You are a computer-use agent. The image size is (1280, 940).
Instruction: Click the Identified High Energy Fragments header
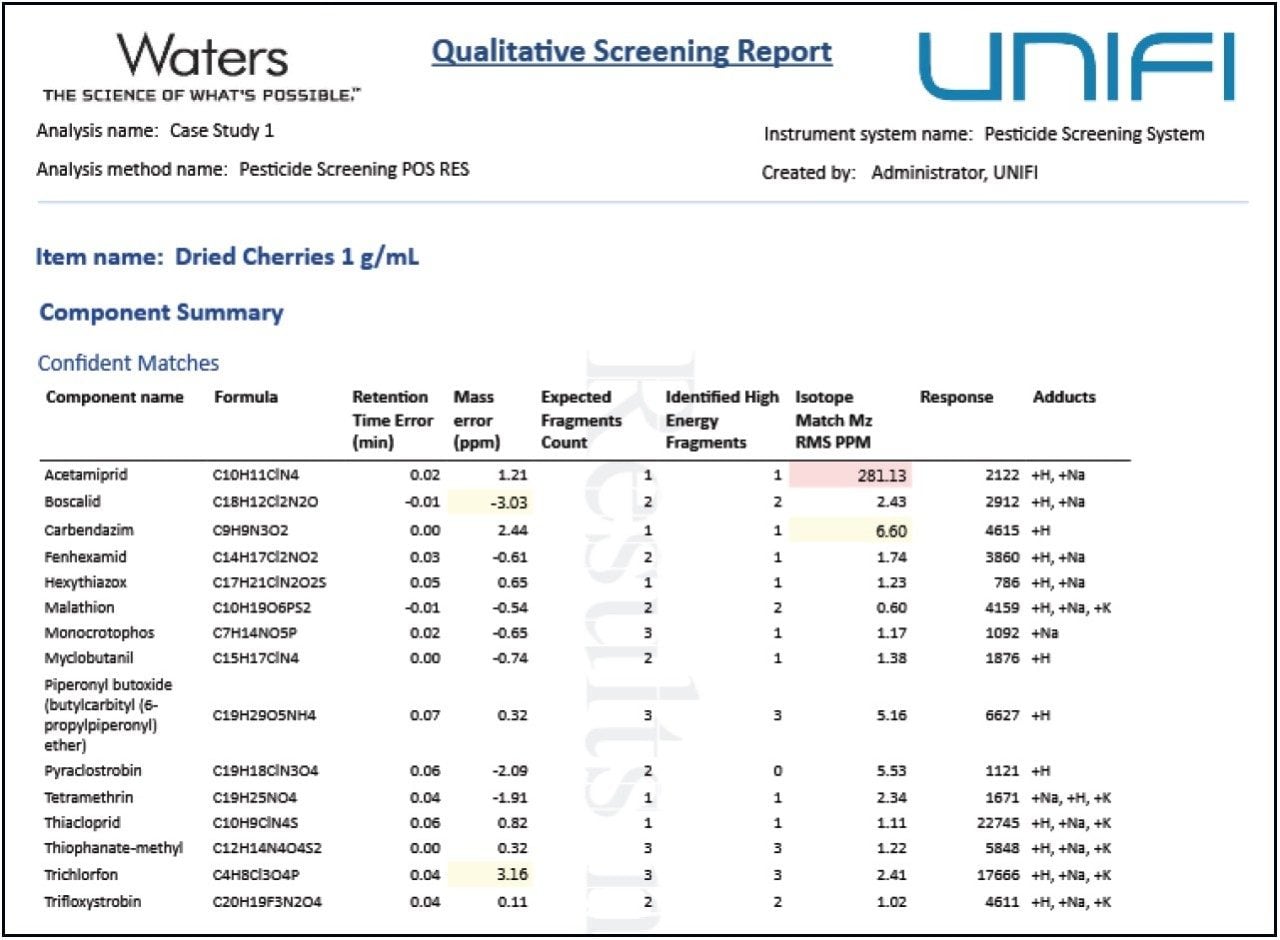[x=722, y=420]
